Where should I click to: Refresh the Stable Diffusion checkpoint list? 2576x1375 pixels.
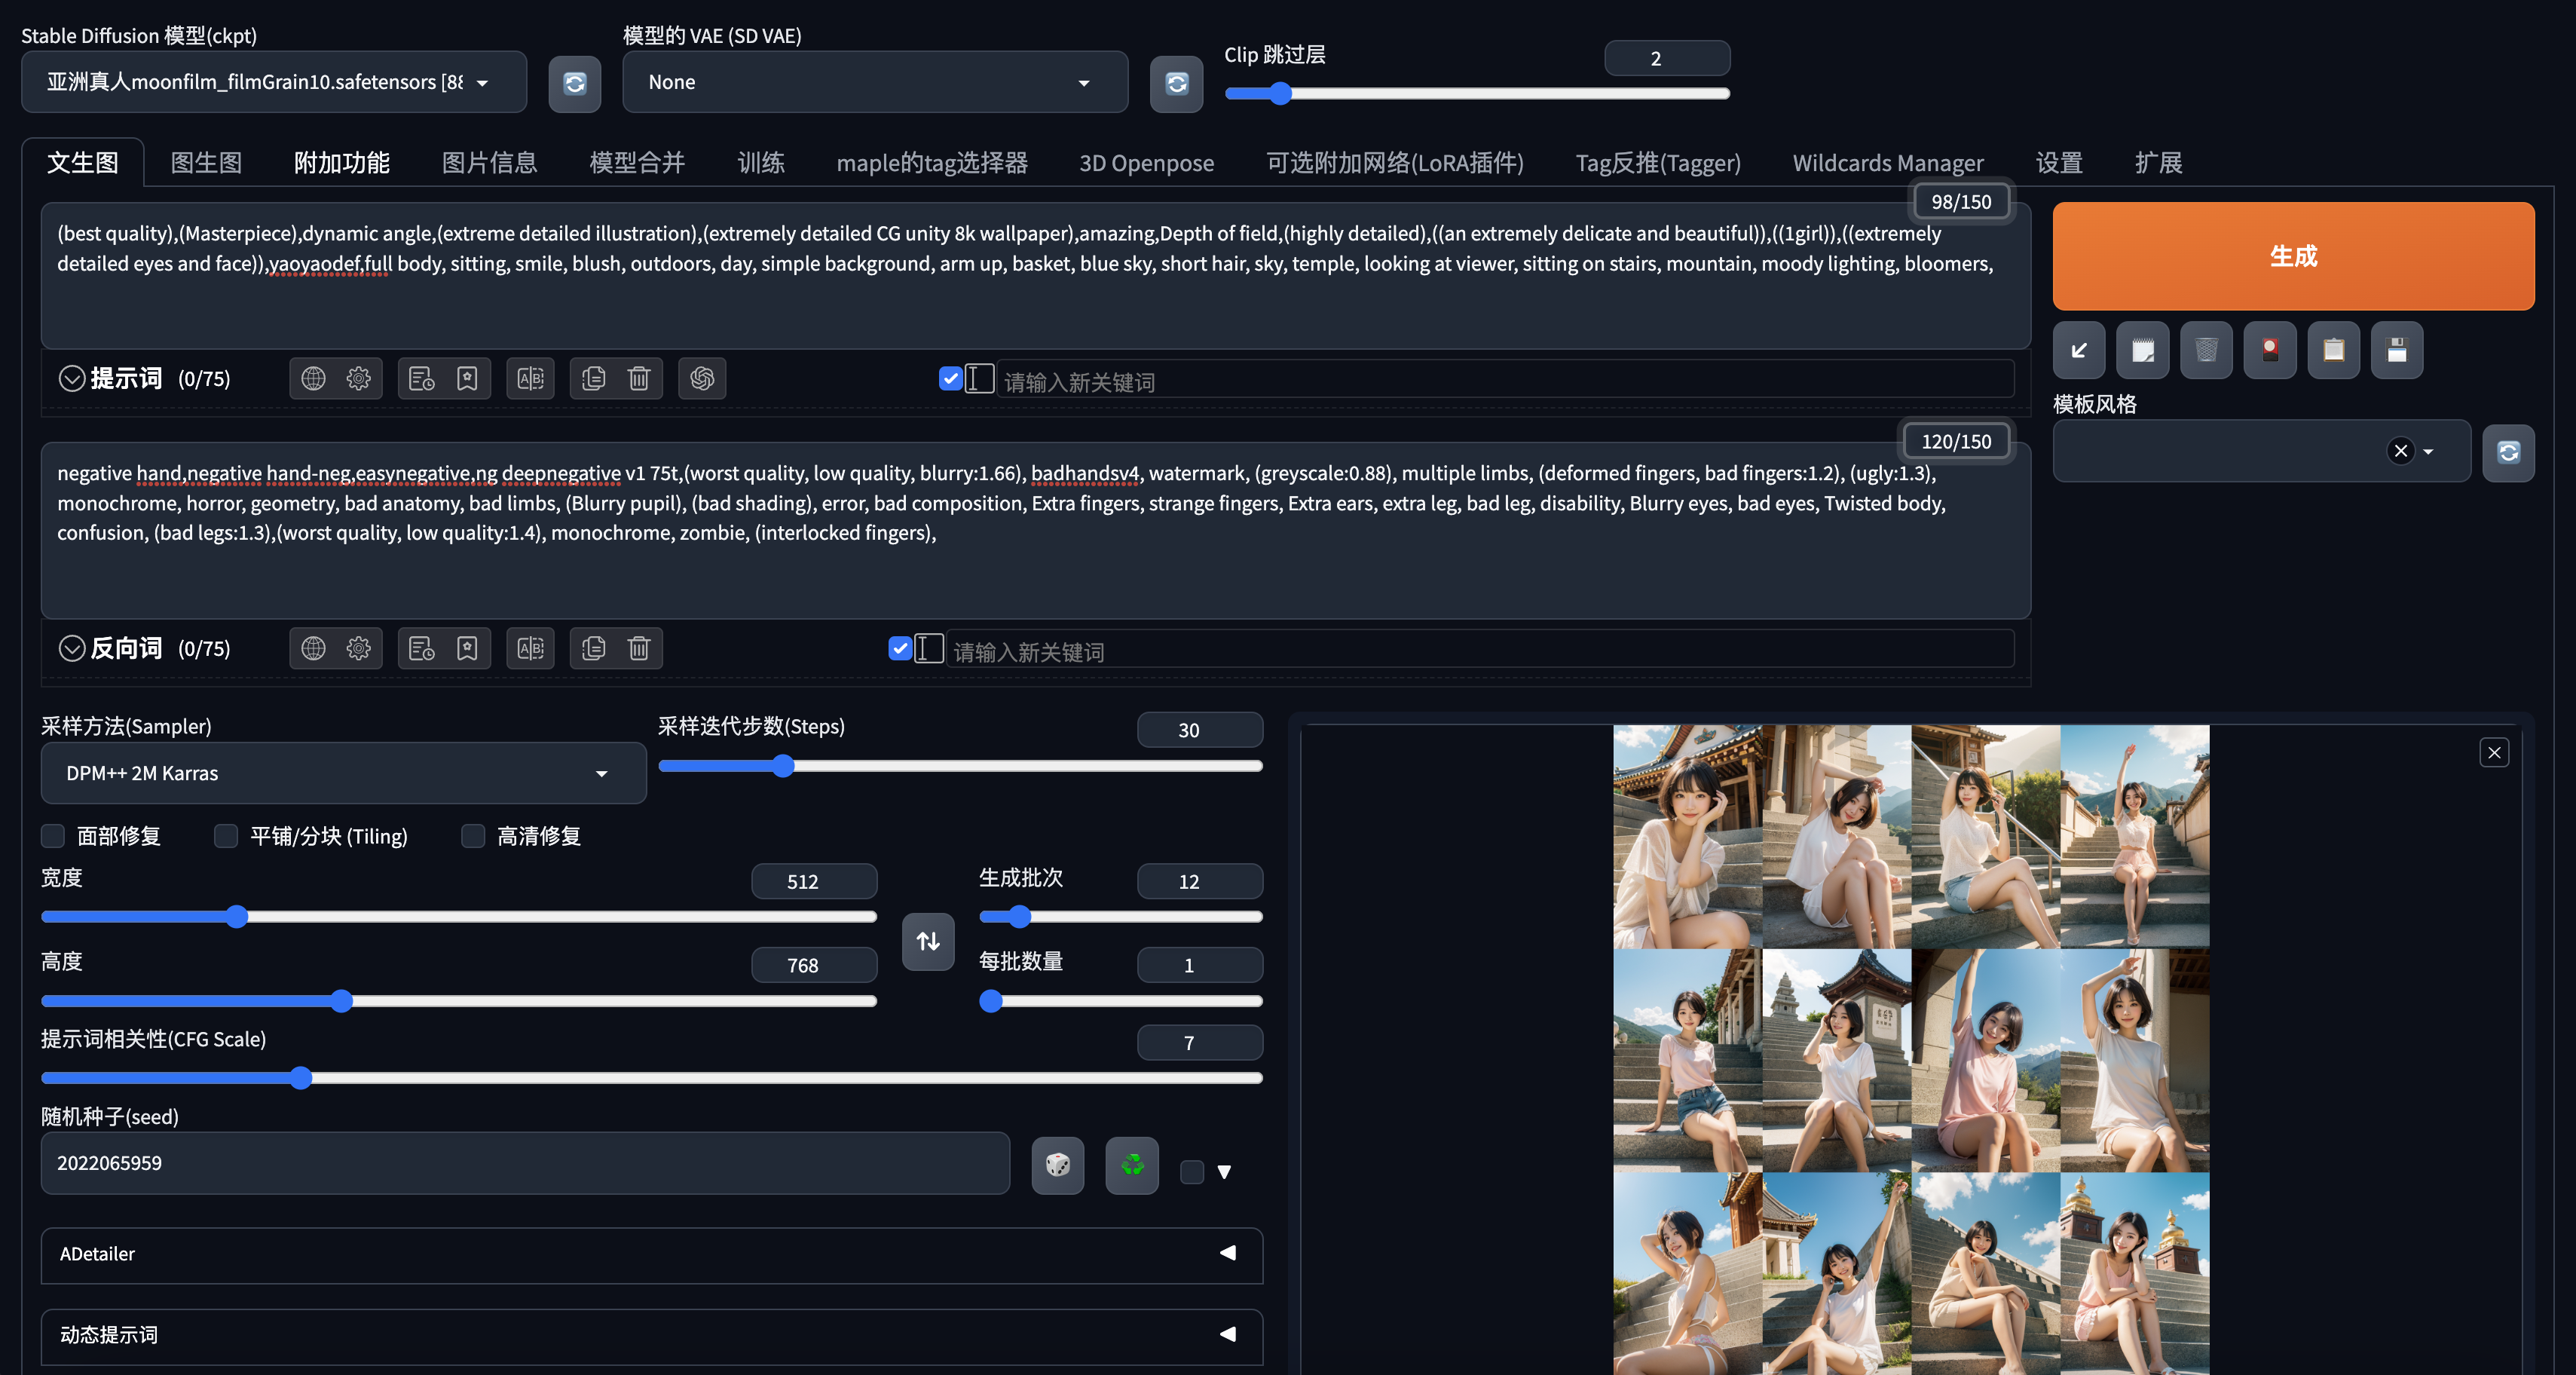point(574,83)
